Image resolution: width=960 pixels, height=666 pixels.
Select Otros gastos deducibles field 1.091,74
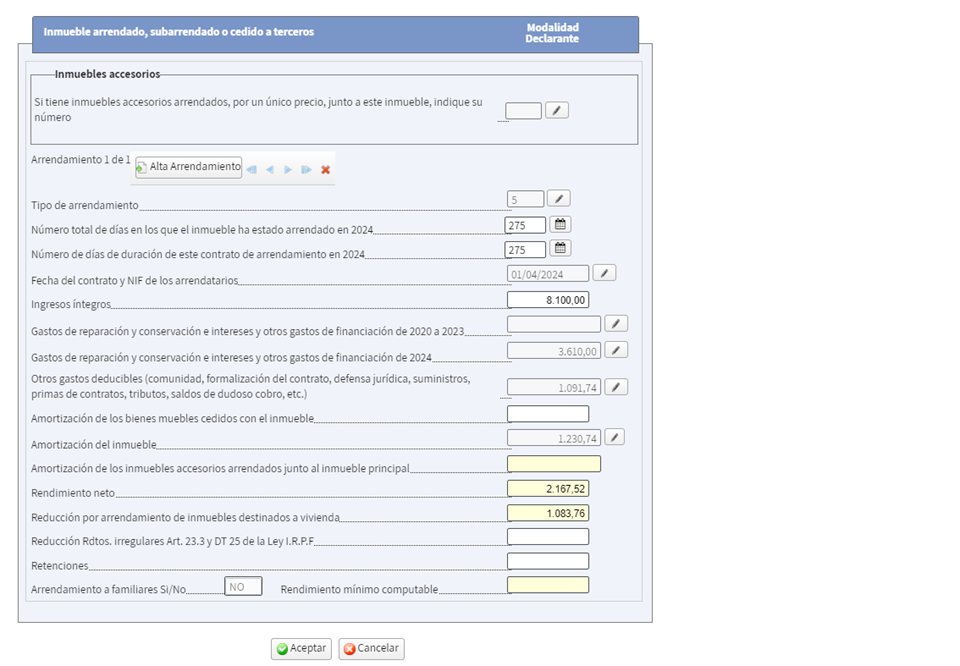coord(554,387)
